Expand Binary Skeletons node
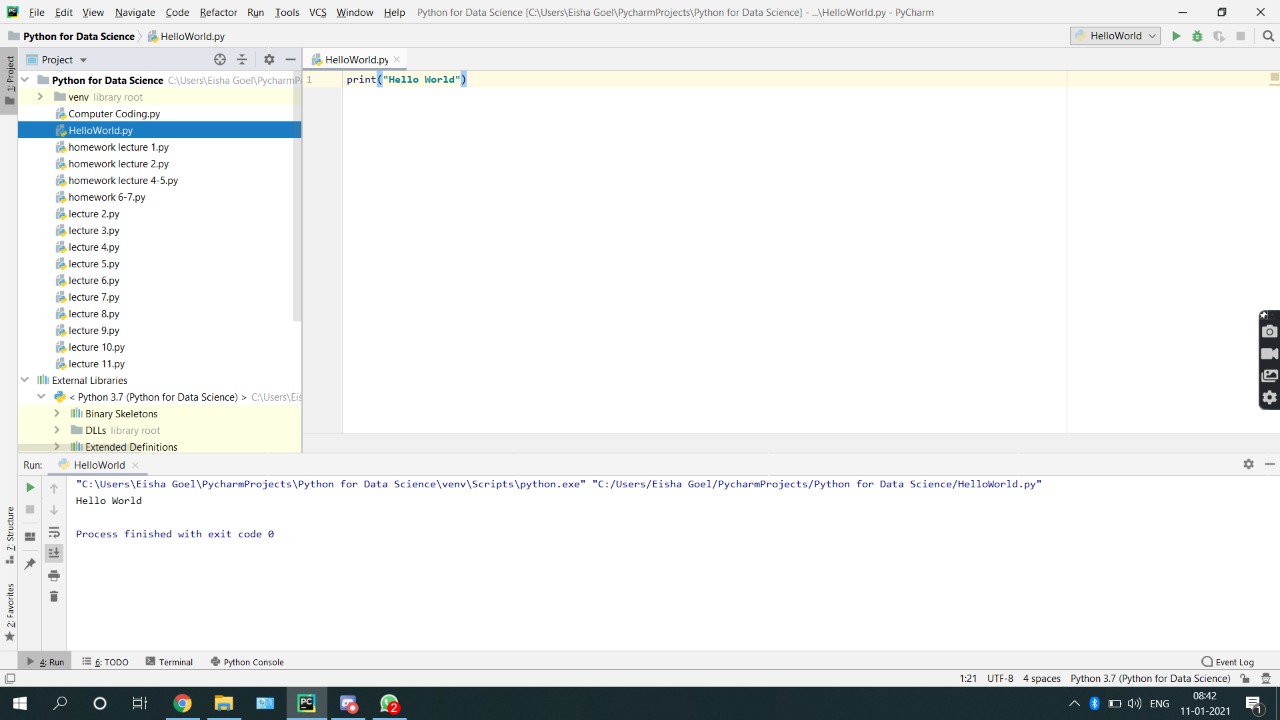This screenshot has height=720, width=1280. [x=56, y=414]
